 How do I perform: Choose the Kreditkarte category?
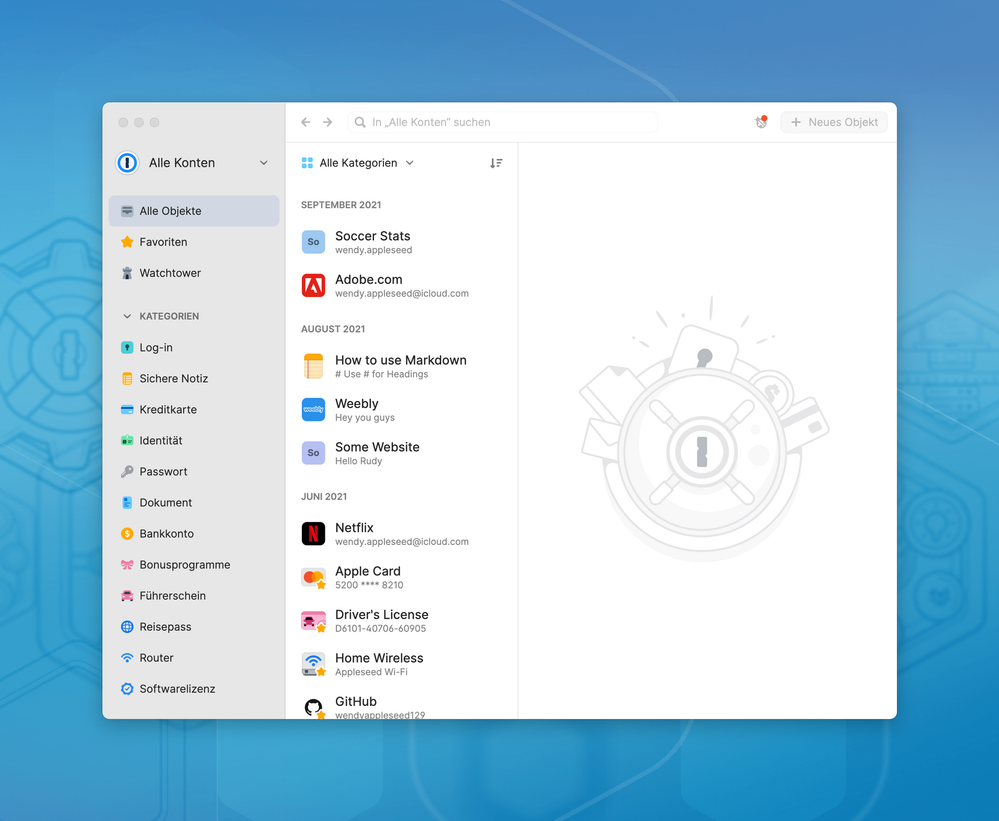click(x=167, y=409)
